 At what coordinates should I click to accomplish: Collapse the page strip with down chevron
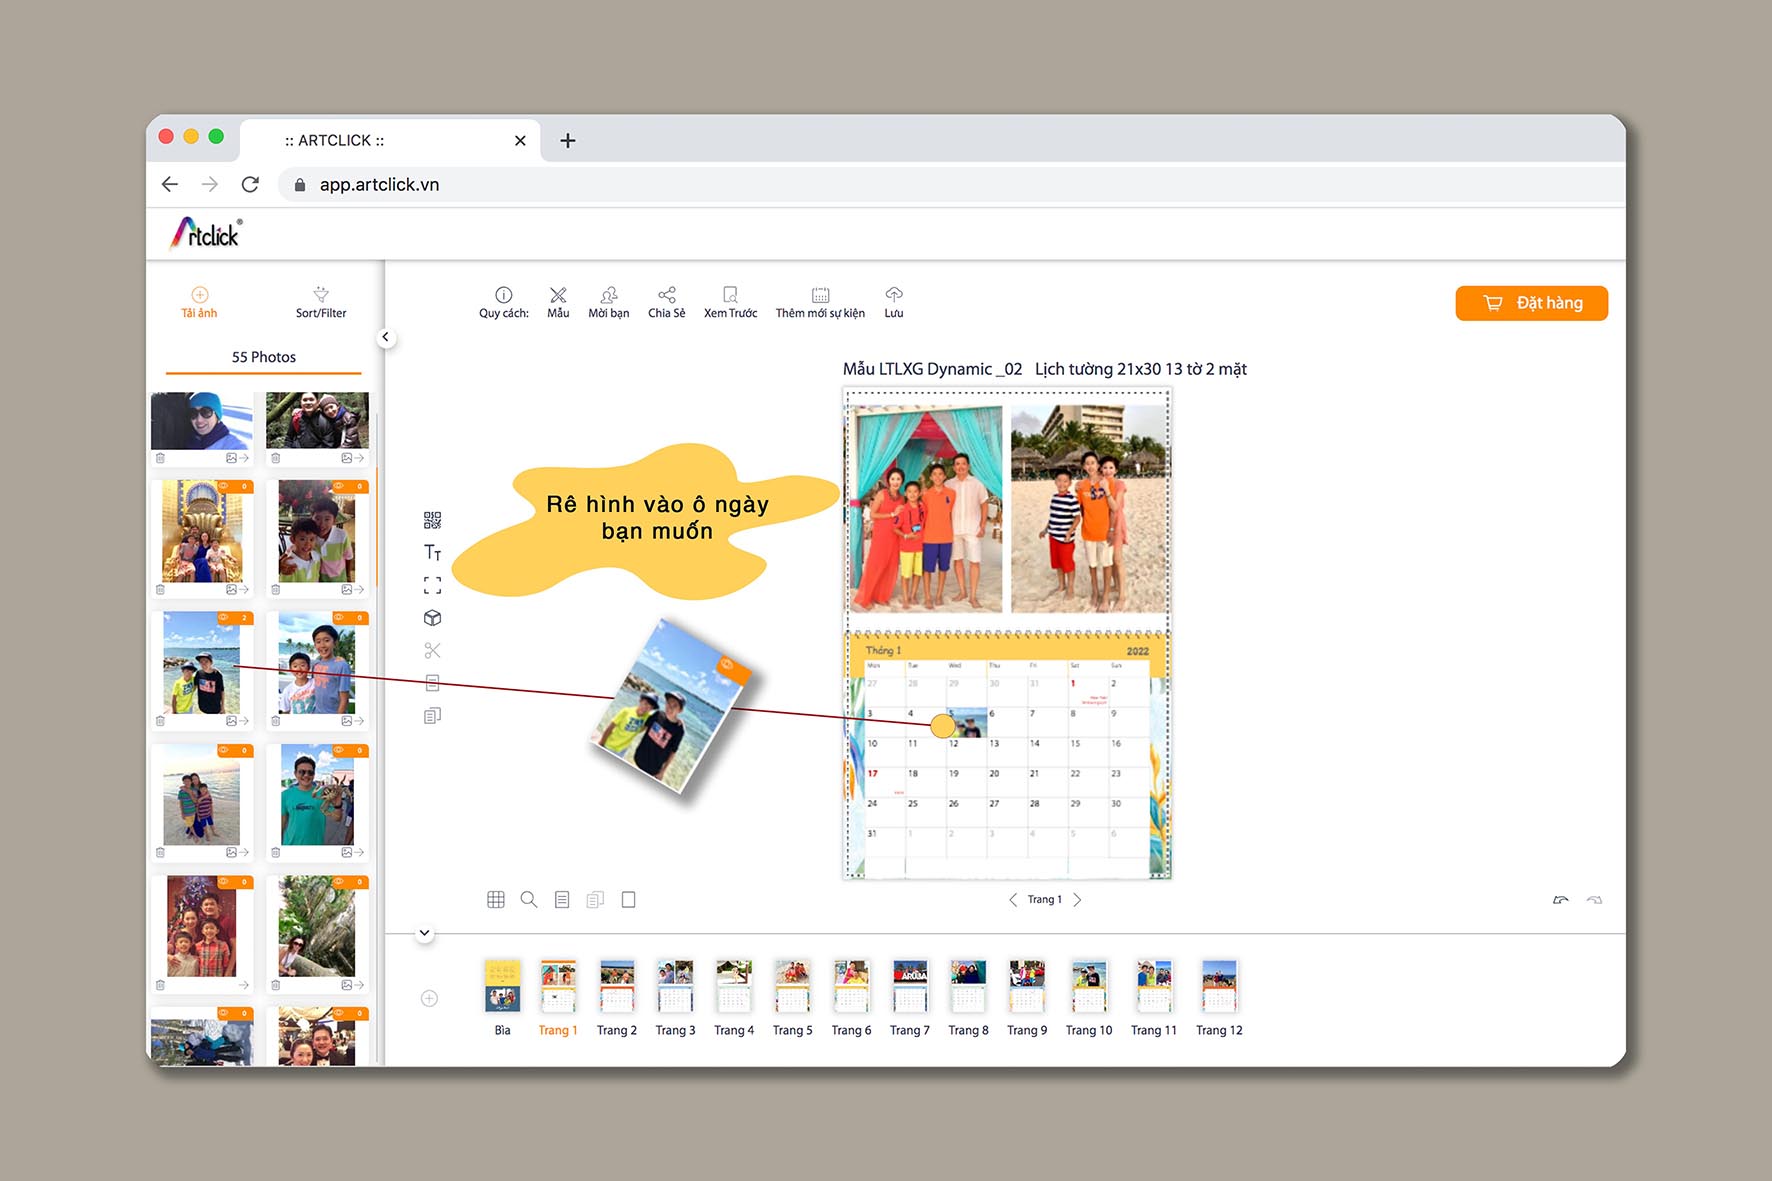(424, 933)
